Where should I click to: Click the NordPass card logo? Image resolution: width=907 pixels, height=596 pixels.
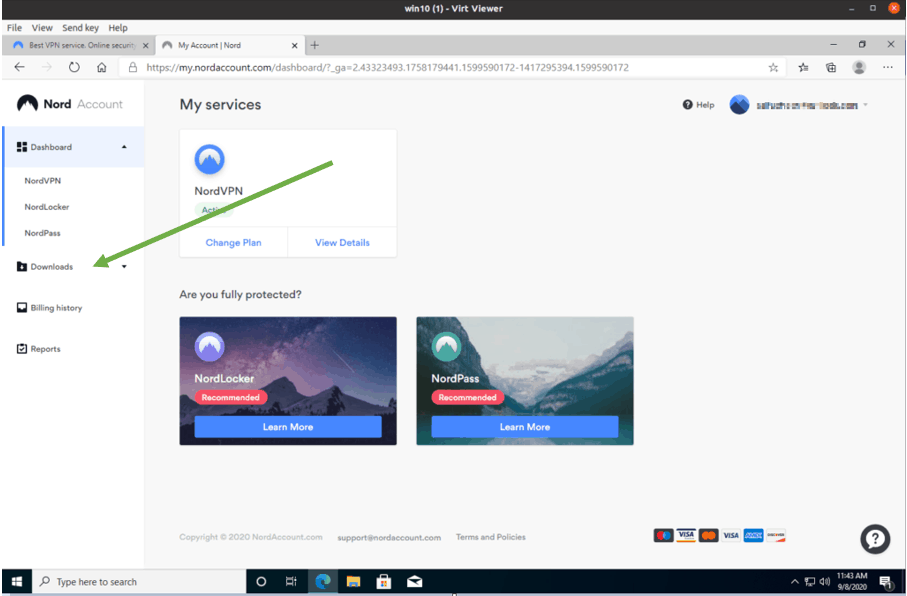point(447,347)
